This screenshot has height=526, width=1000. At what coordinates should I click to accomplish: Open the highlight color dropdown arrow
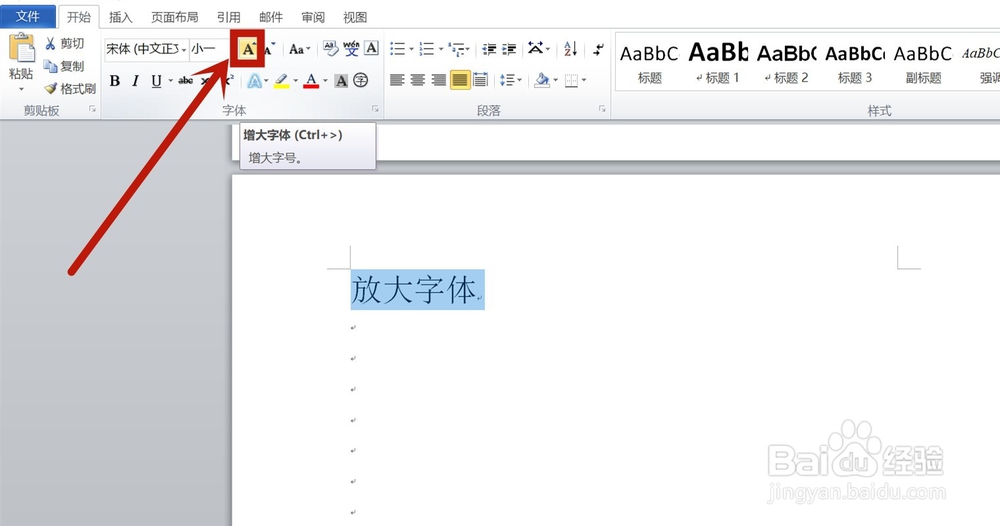pyautogui.click(x=295, y=81)
